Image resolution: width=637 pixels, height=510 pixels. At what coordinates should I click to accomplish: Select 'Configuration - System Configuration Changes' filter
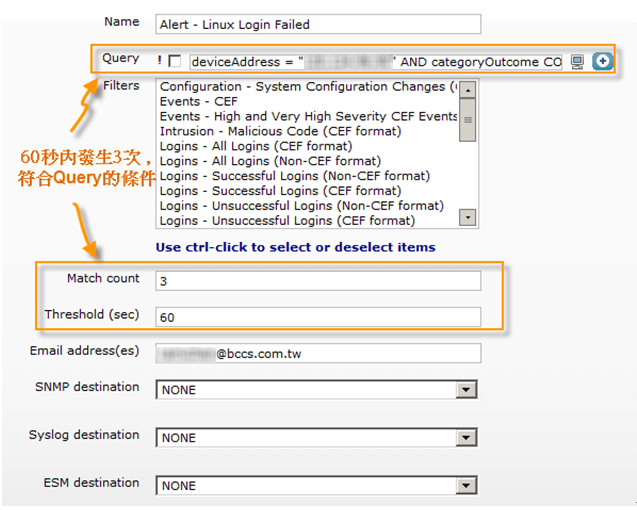click(x=305, y=87)
